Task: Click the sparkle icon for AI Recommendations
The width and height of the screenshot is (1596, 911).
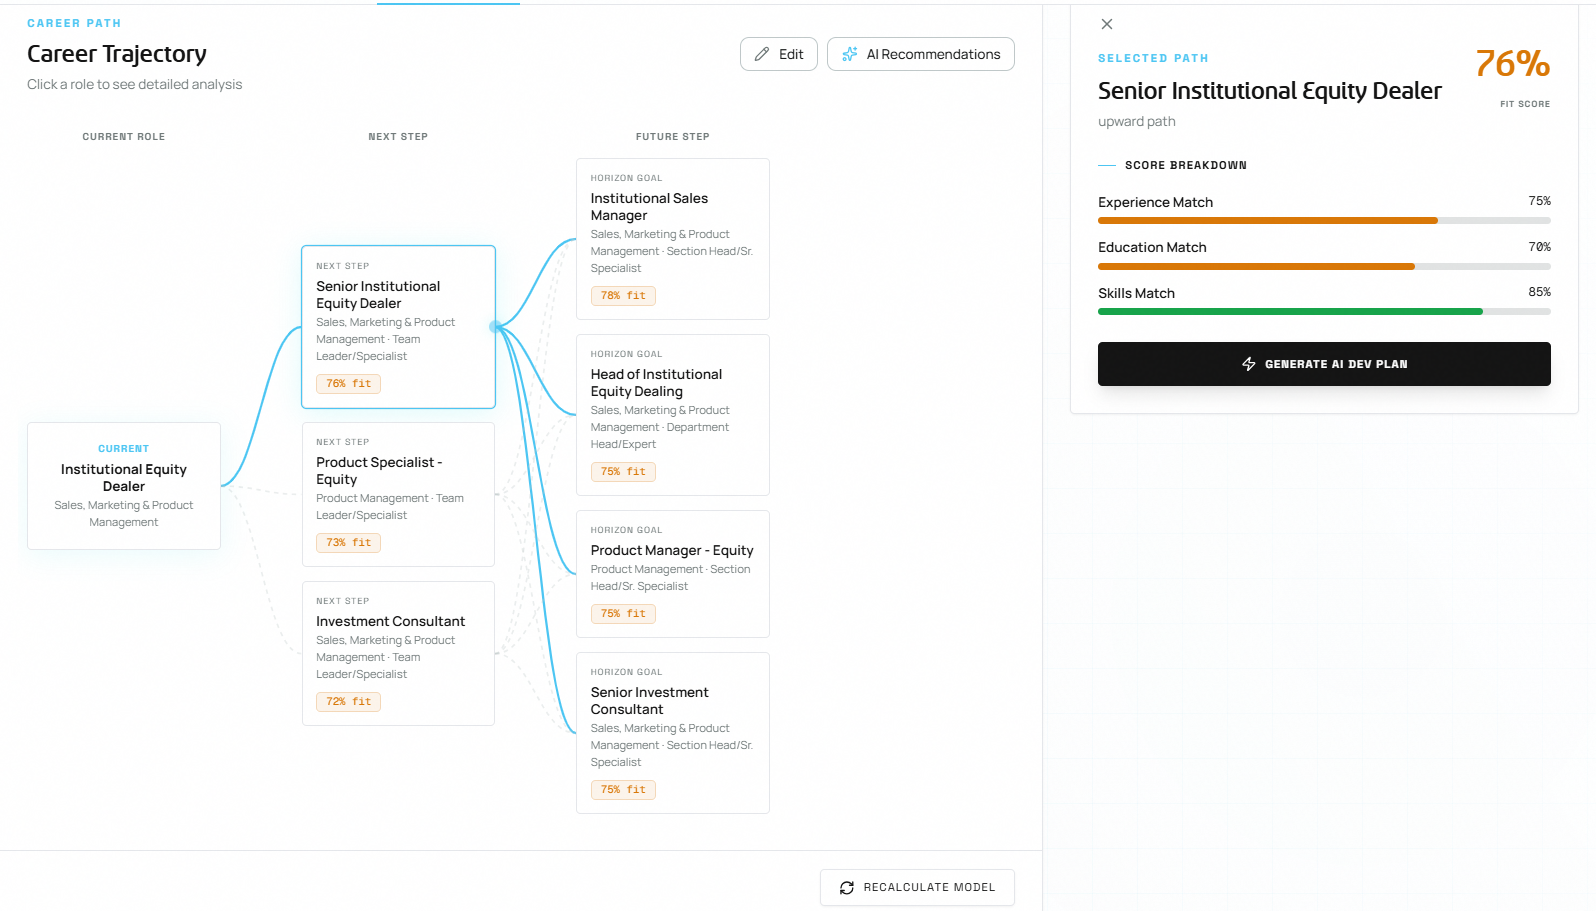Action: 850,54
